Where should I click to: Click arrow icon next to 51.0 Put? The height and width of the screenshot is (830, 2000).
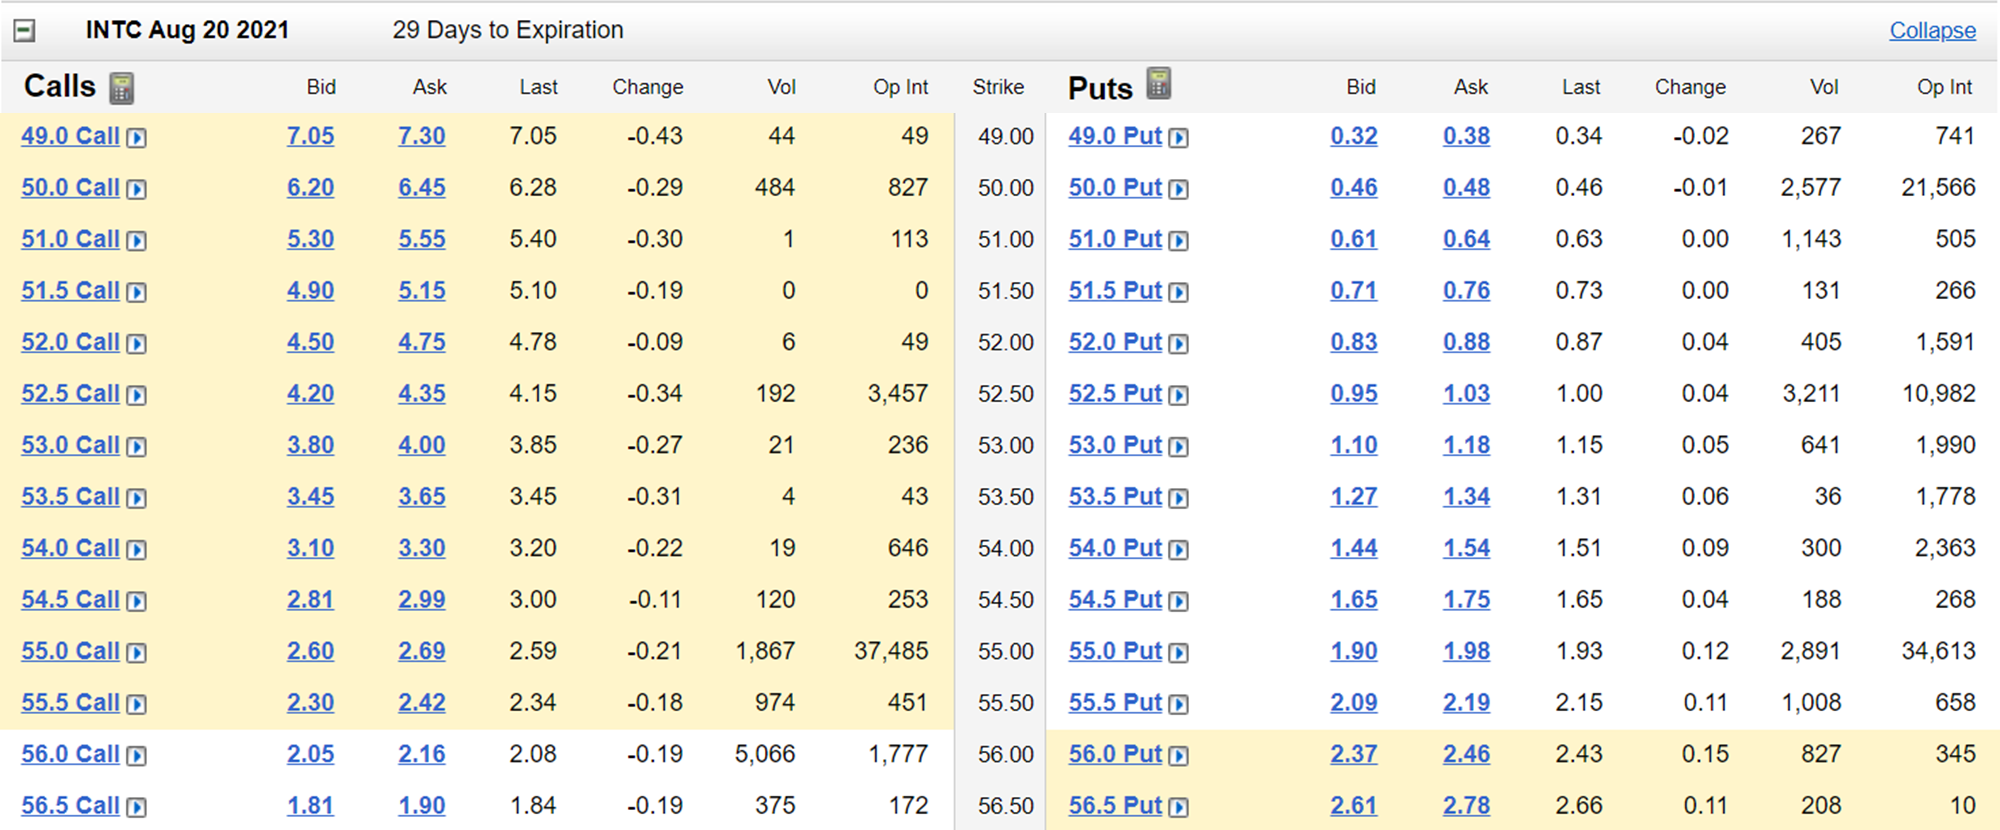[1179, 241]
